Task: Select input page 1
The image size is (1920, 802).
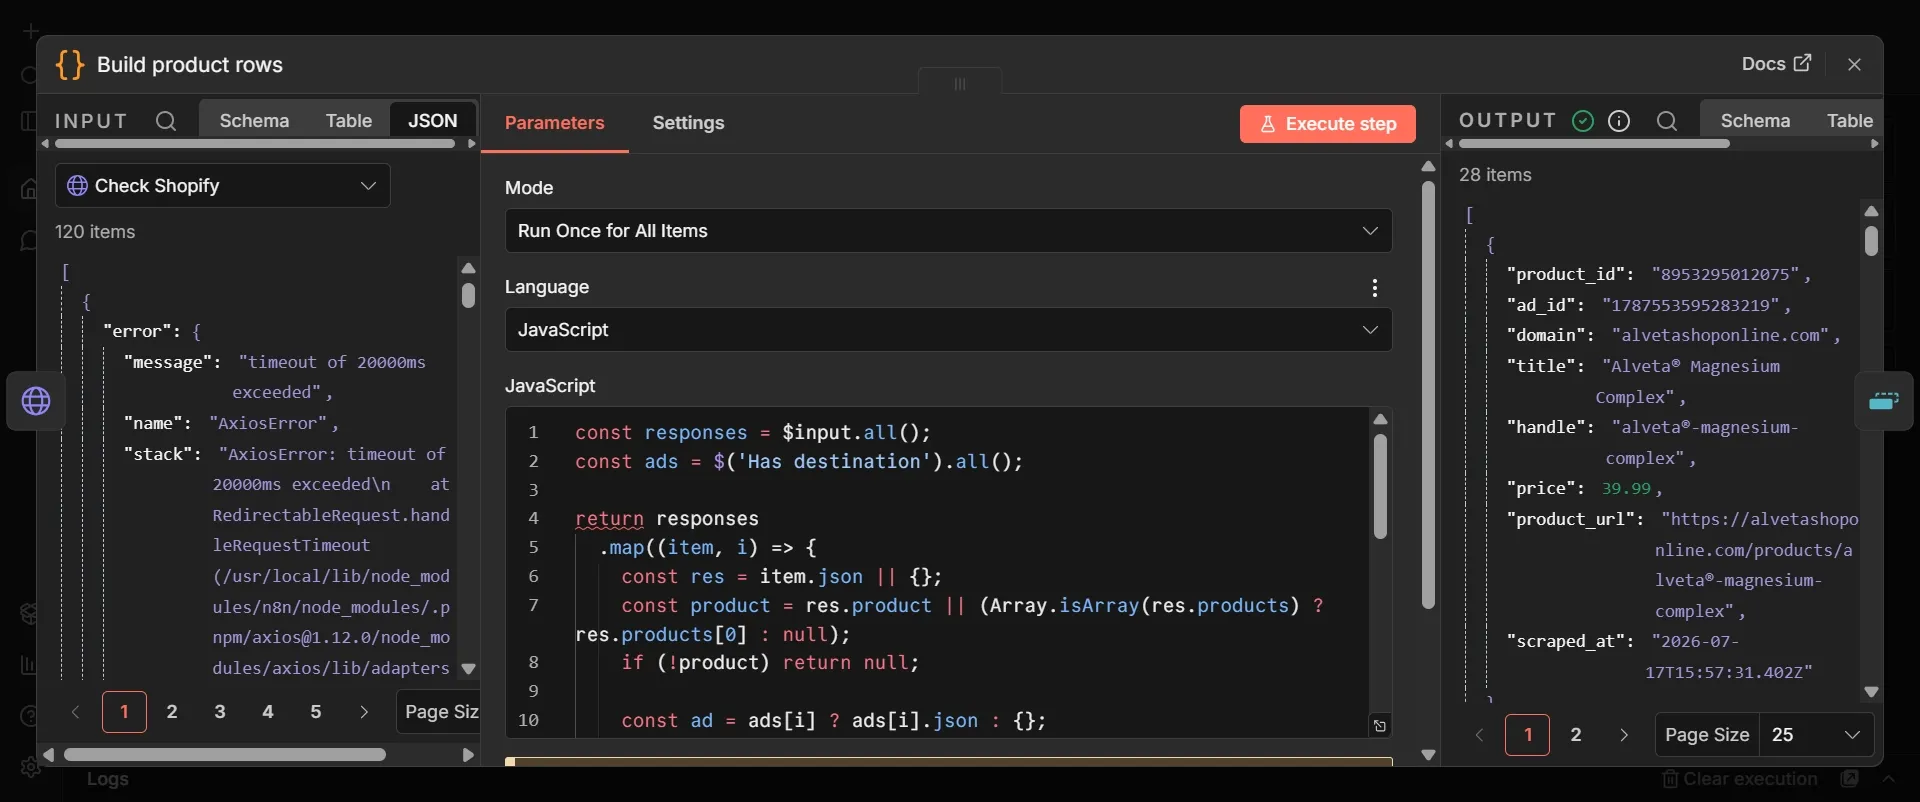Action: [124, 712]
